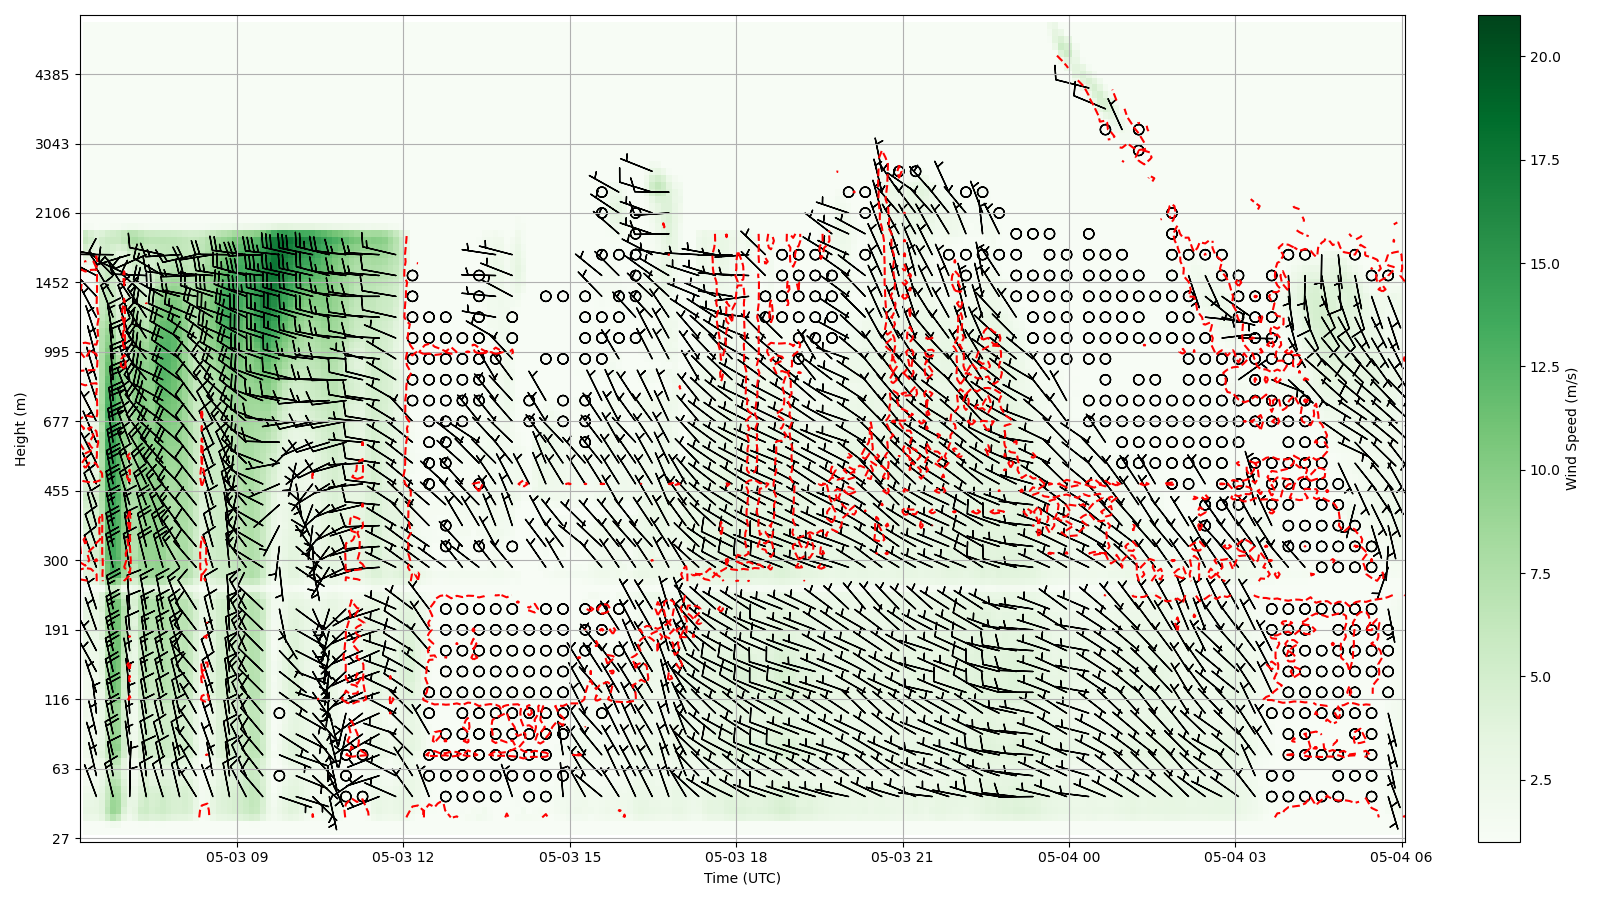Pick the 05-03 18 time tick label
The height and width of the screenshot is (900, 1600).
pyautogui.click(x=737, y=857)
